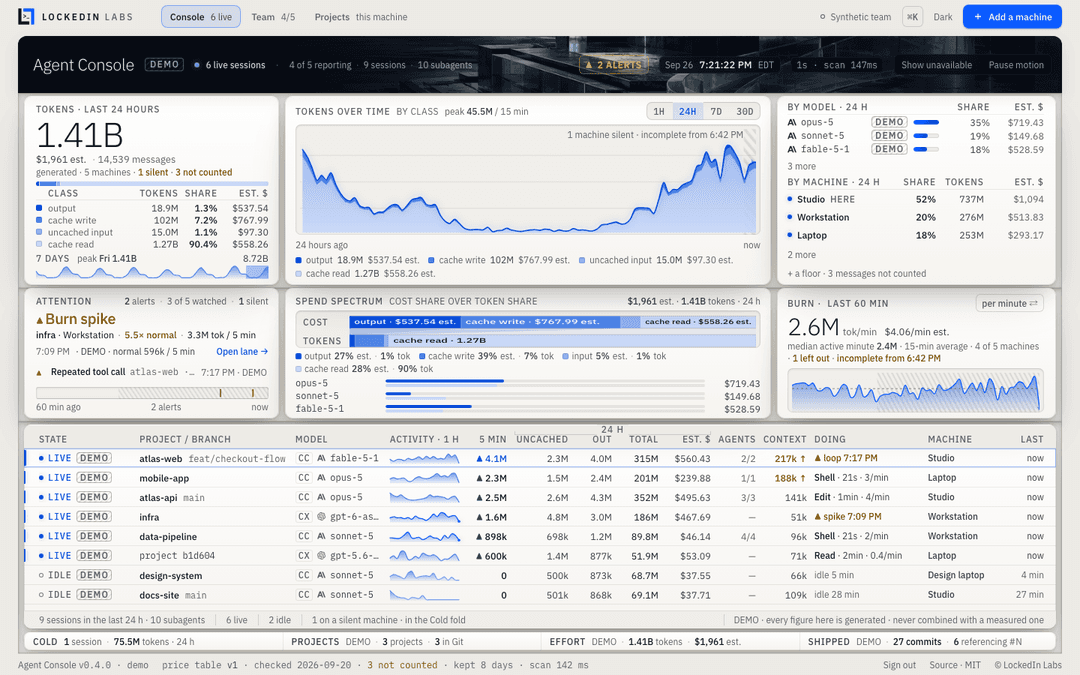Toggle the uncached input series in chart legend
1080x675 pixels.
(656, 260)
